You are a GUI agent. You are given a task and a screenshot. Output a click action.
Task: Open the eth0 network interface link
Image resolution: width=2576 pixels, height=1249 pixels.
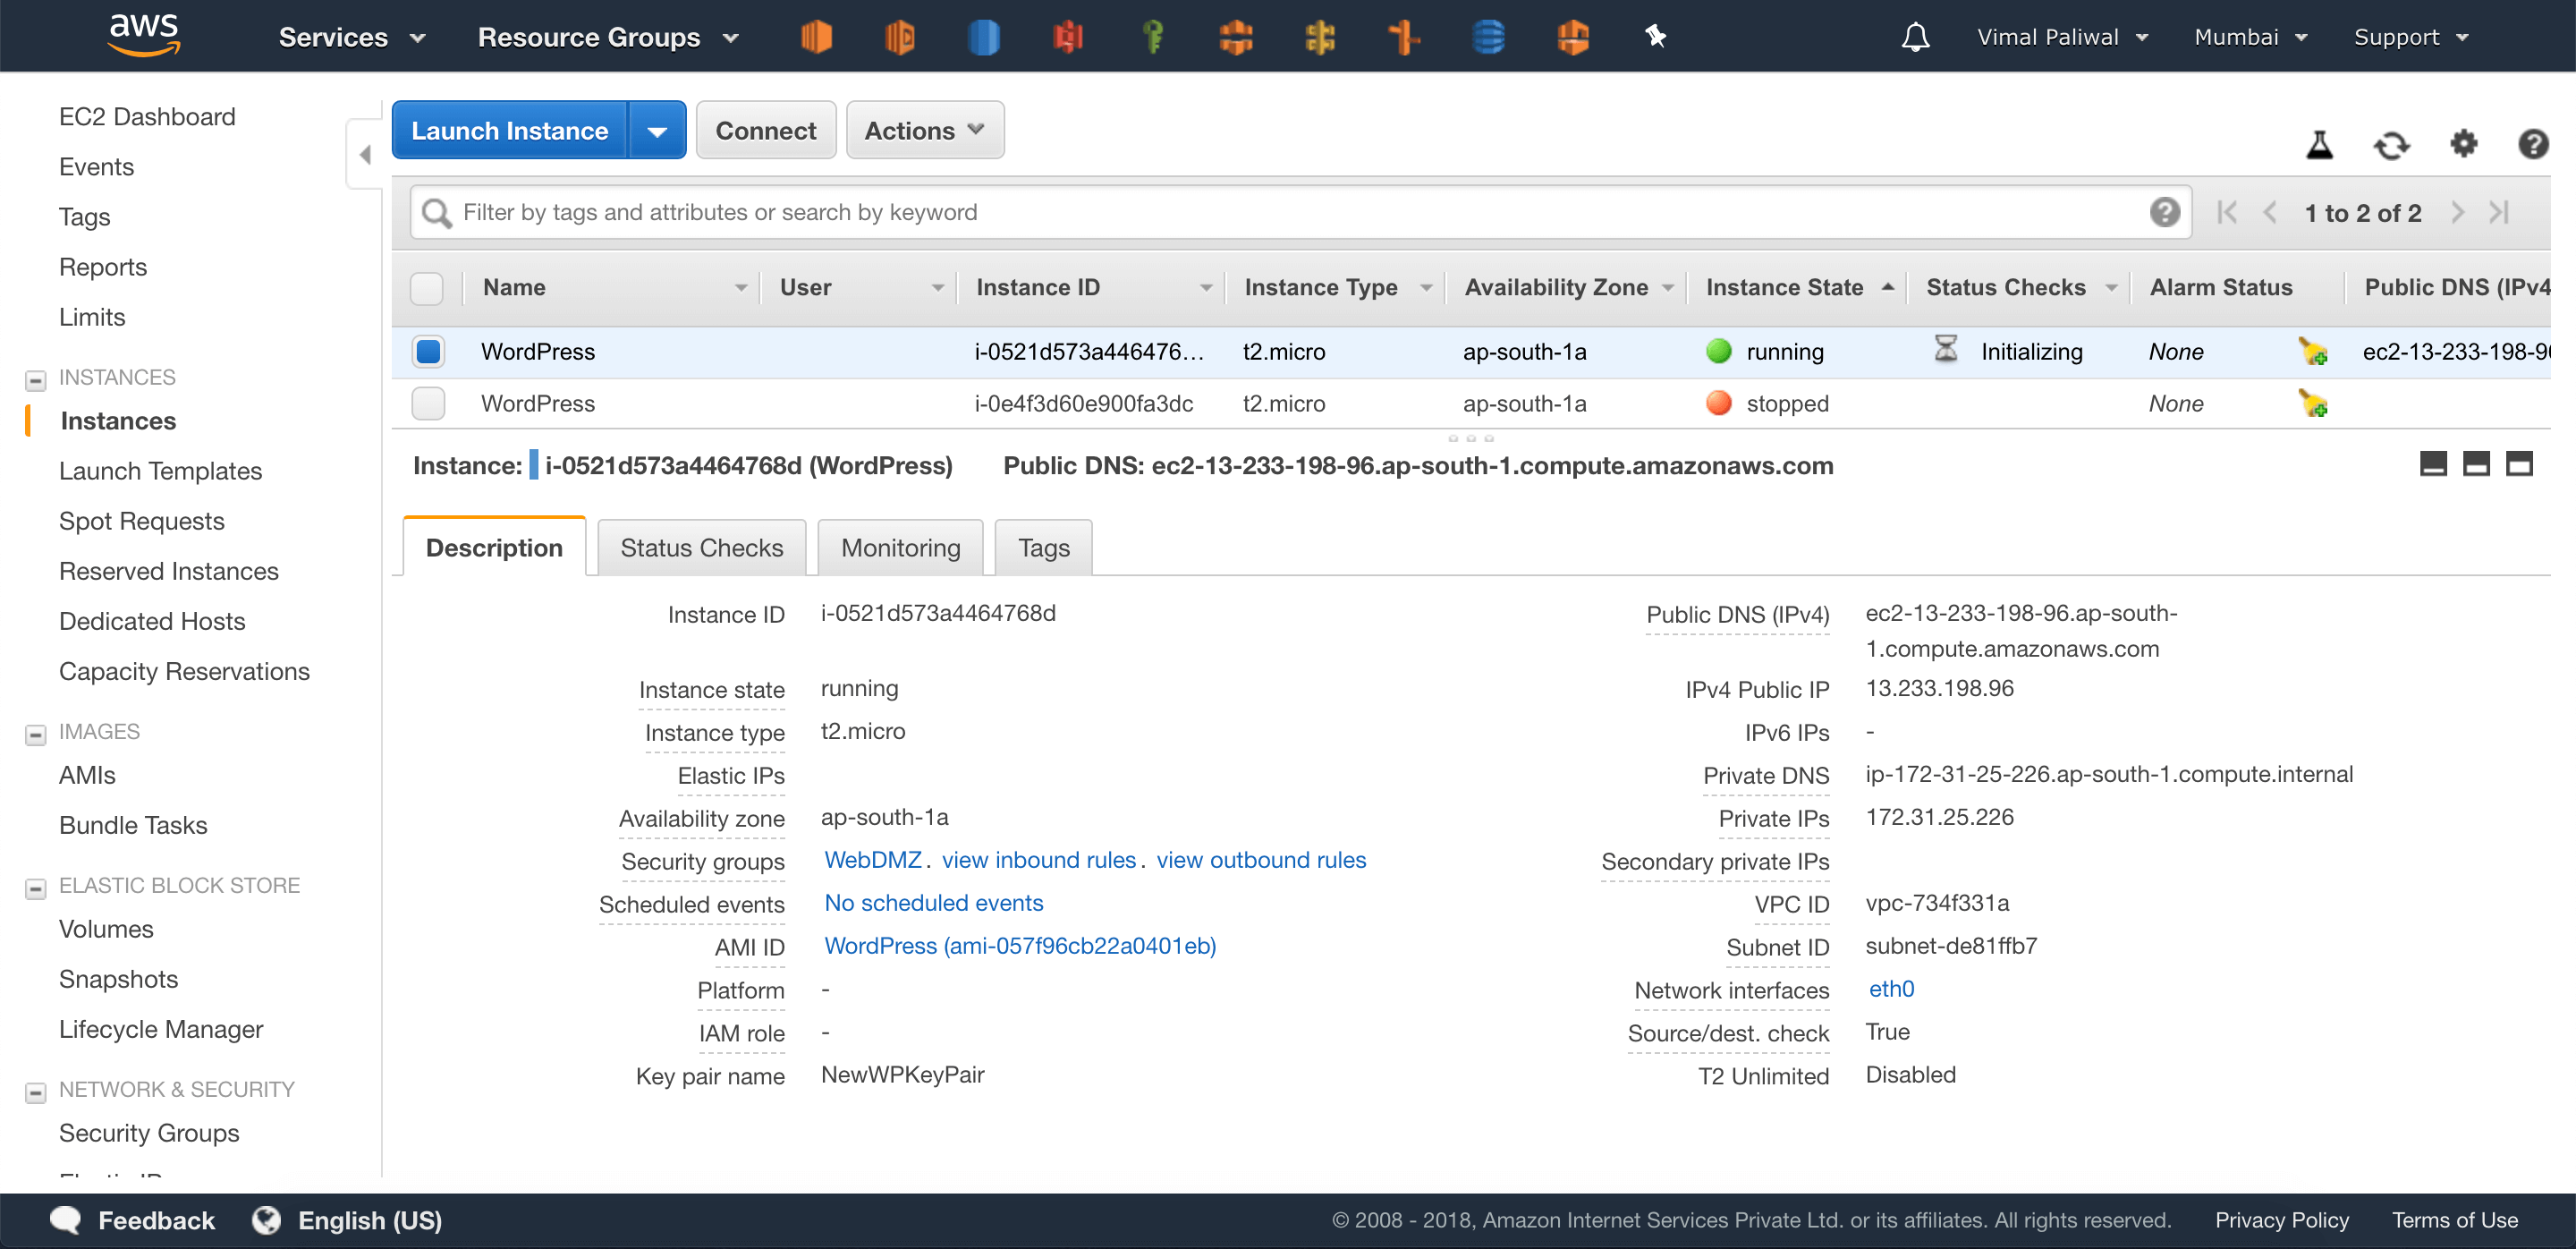[1891, 989]
